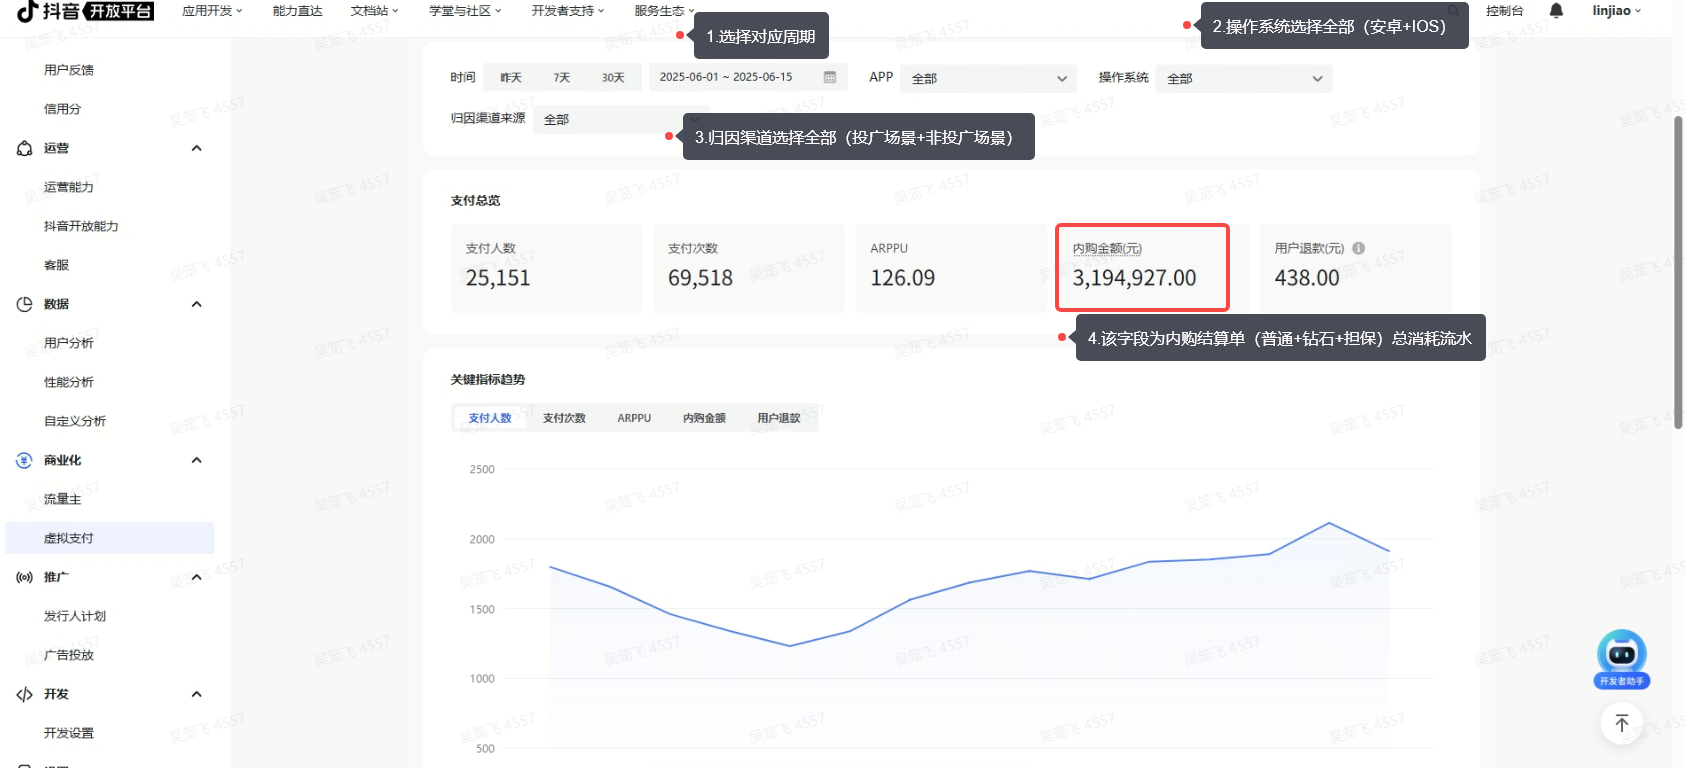Click the calendar icon in date range
The image size is (1685, 768).
(829, 77)
